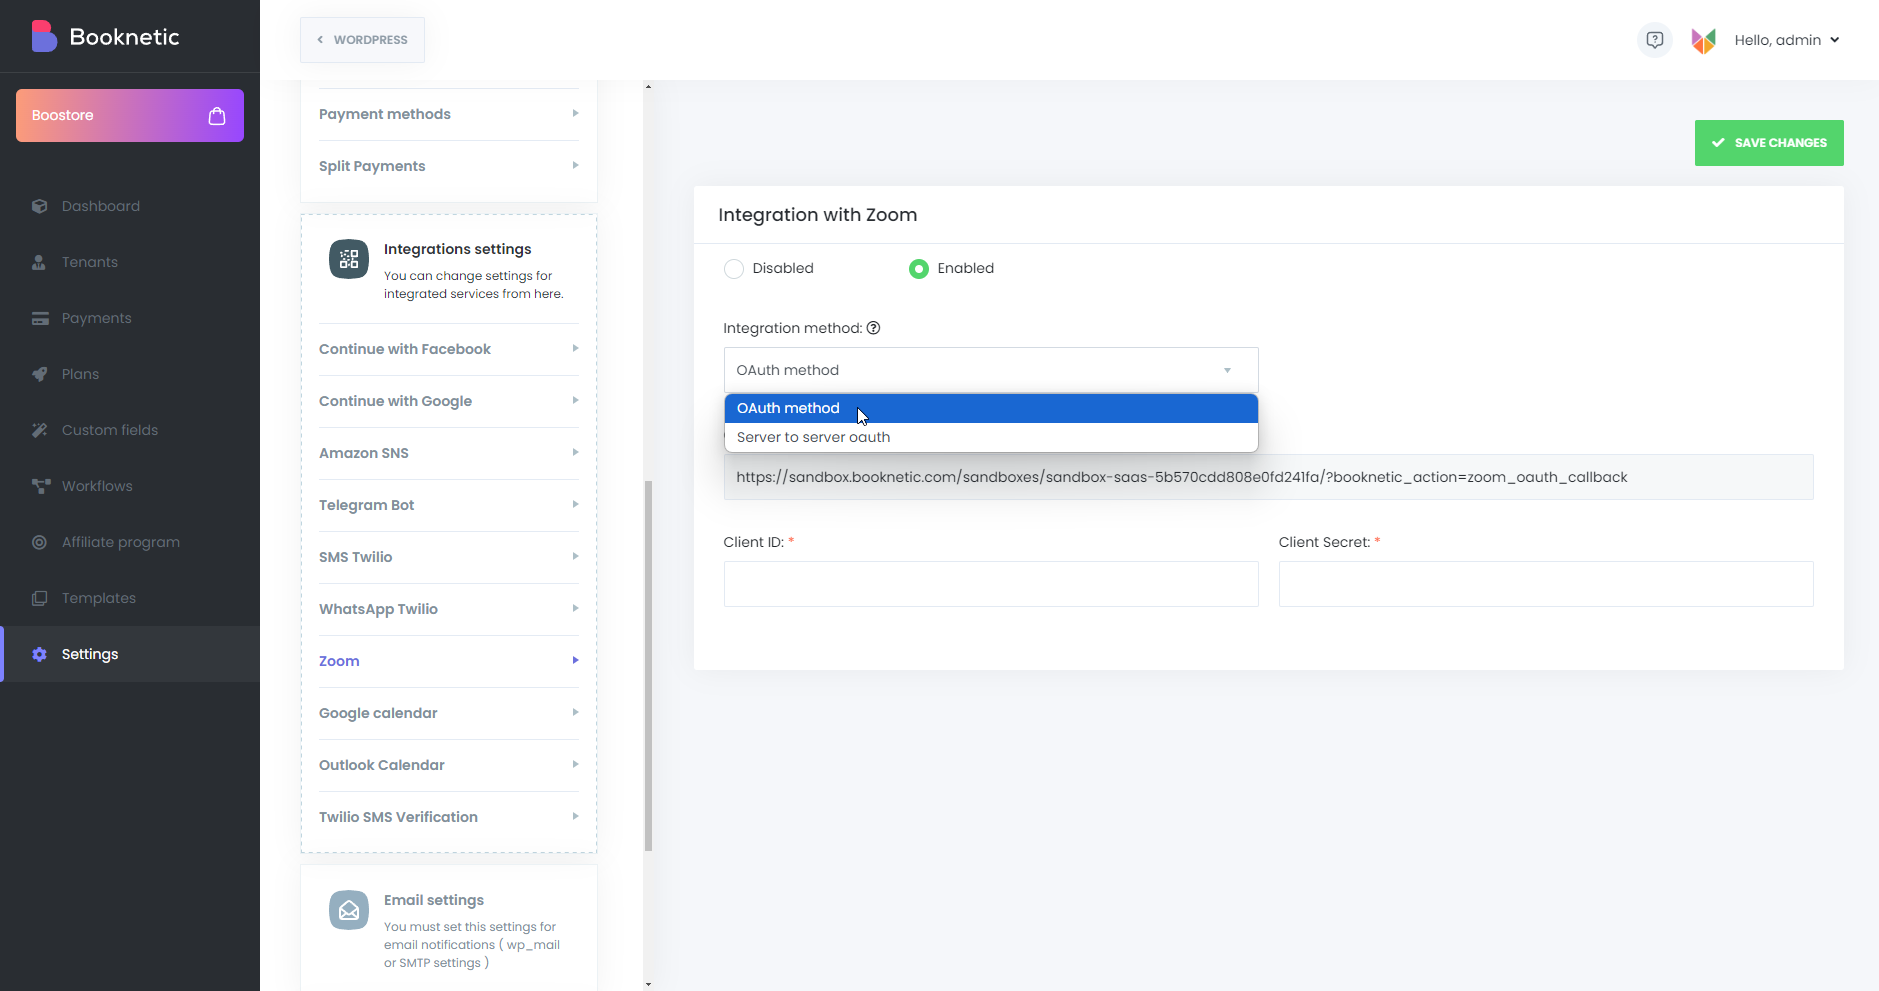Click the Integration with Zoom title
Image resolution: width=1879 pixels, height=991 pixels.
(818, 215)
